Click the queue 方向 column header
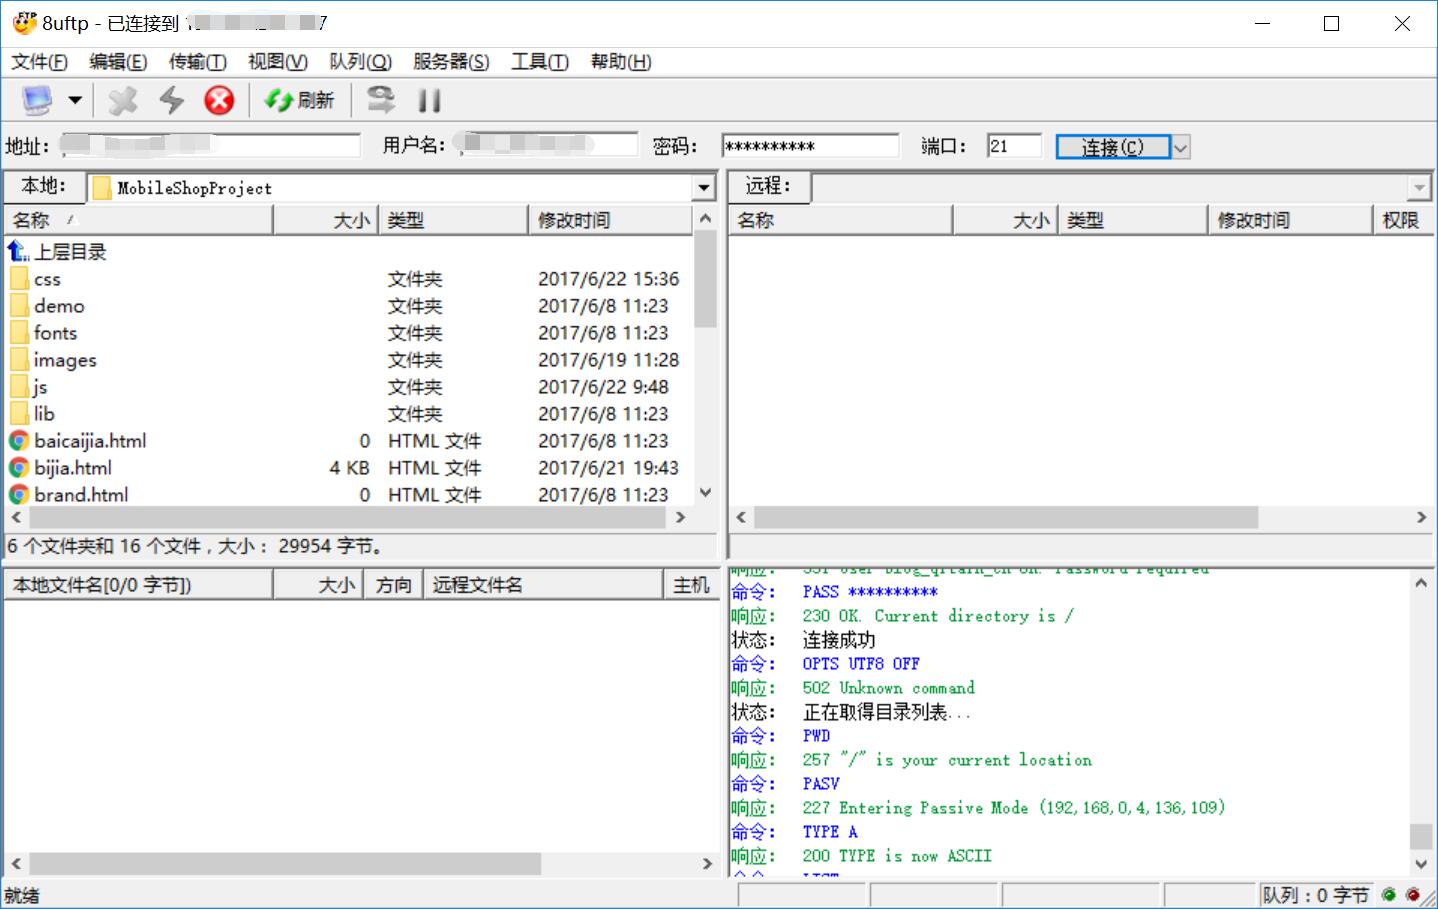The height and width of the screenshot is (909, 1438). point(394,585)
